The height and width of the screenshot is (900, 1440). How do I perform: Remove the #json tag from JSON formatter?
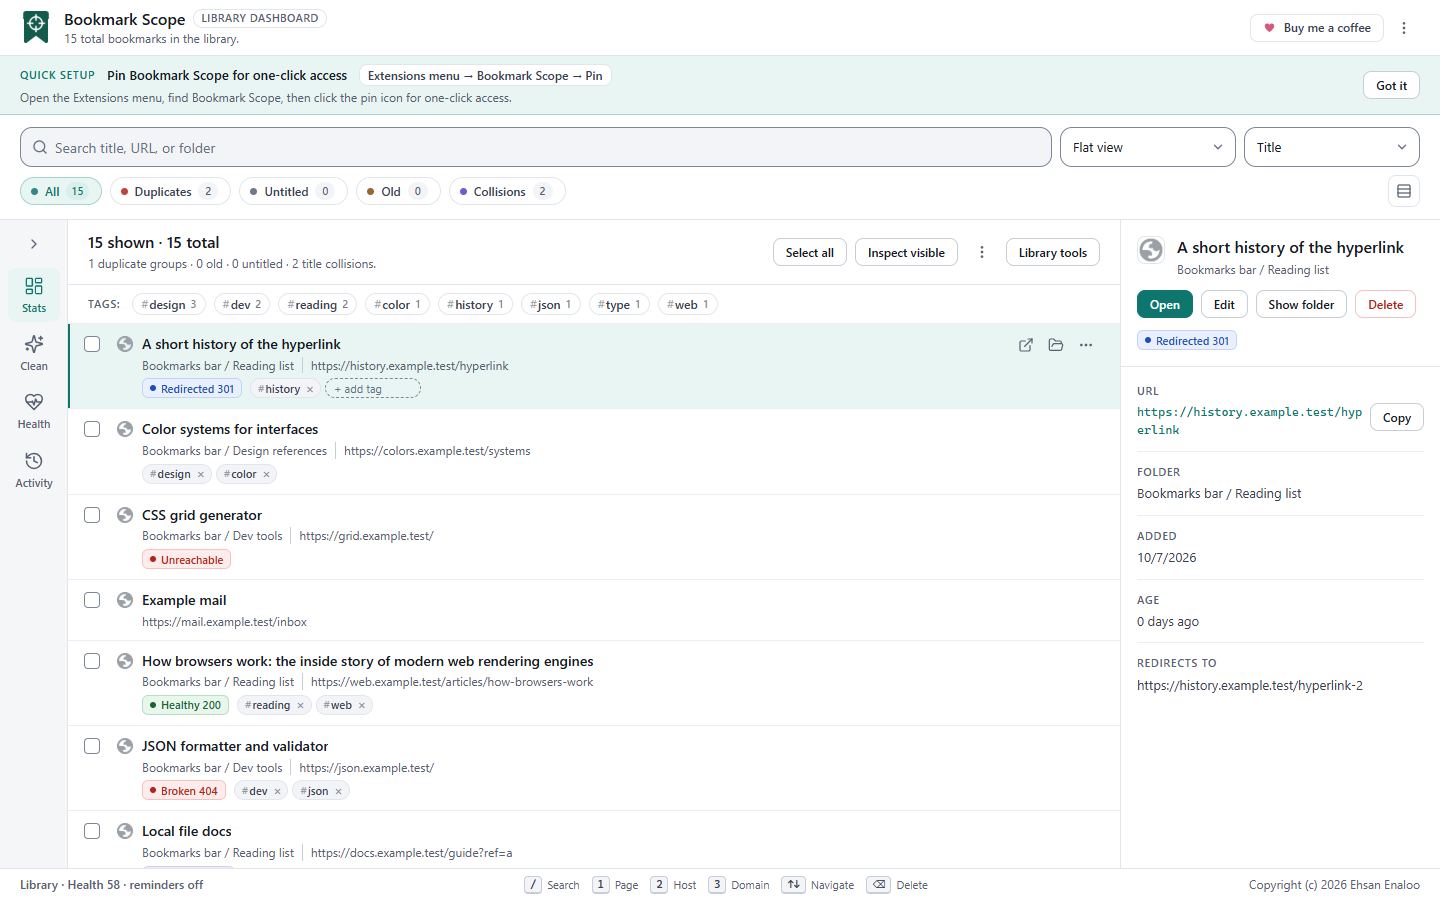click(339, 792)
